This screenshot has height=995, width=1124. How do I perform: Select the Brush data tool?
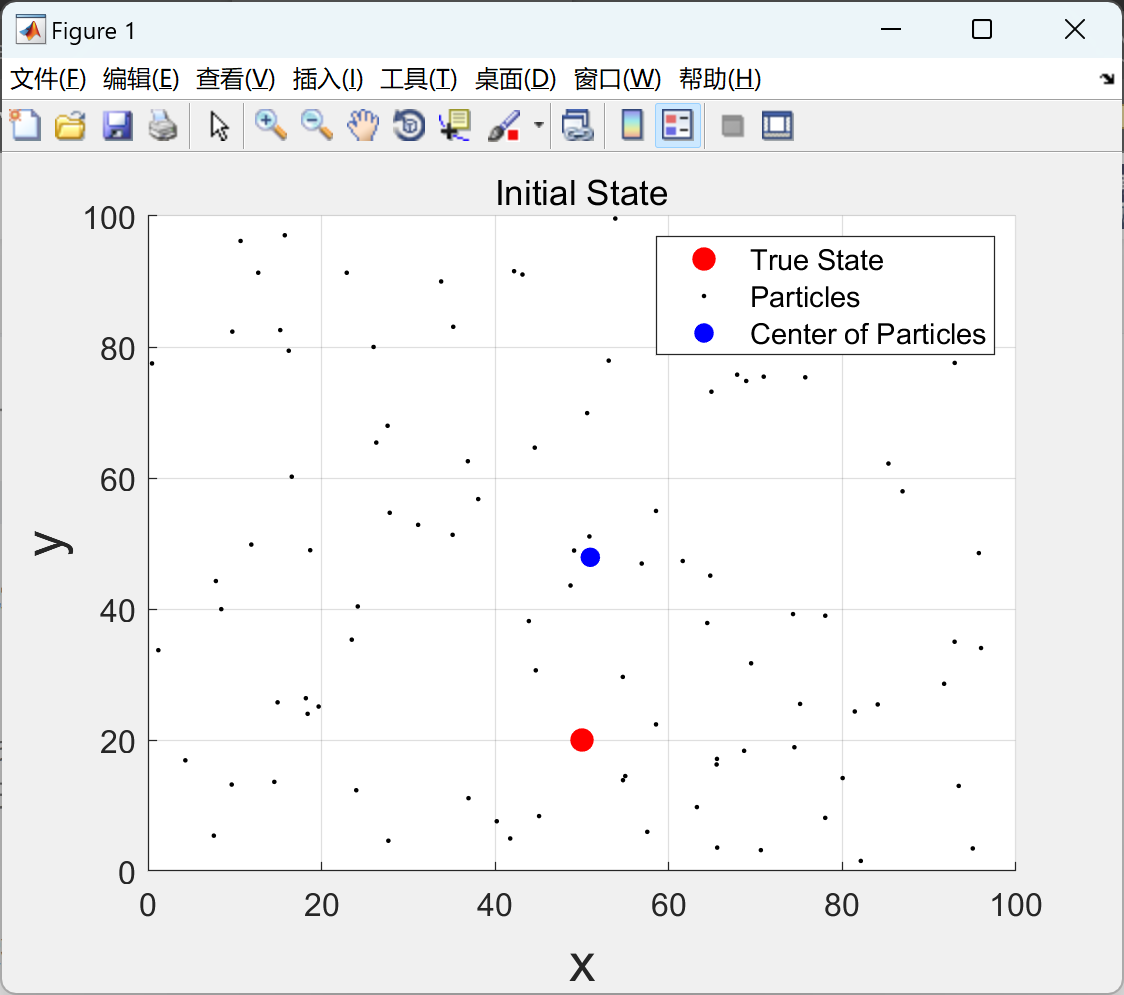coord(504,125)
